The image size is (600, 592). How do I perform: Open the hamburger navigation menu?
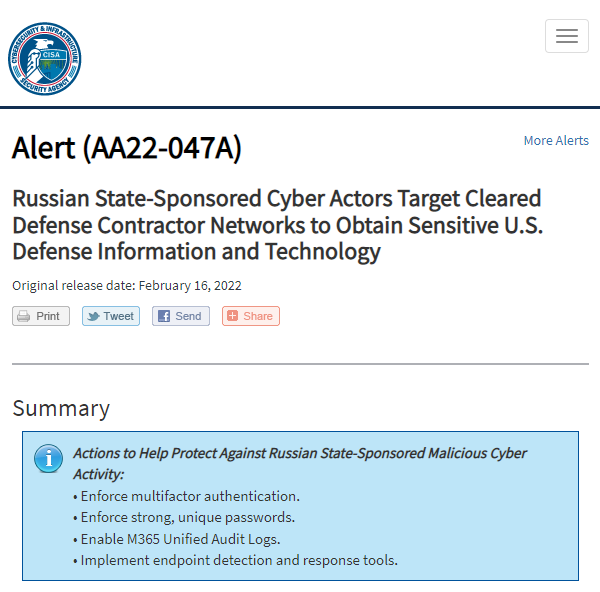tap(566, 36)
